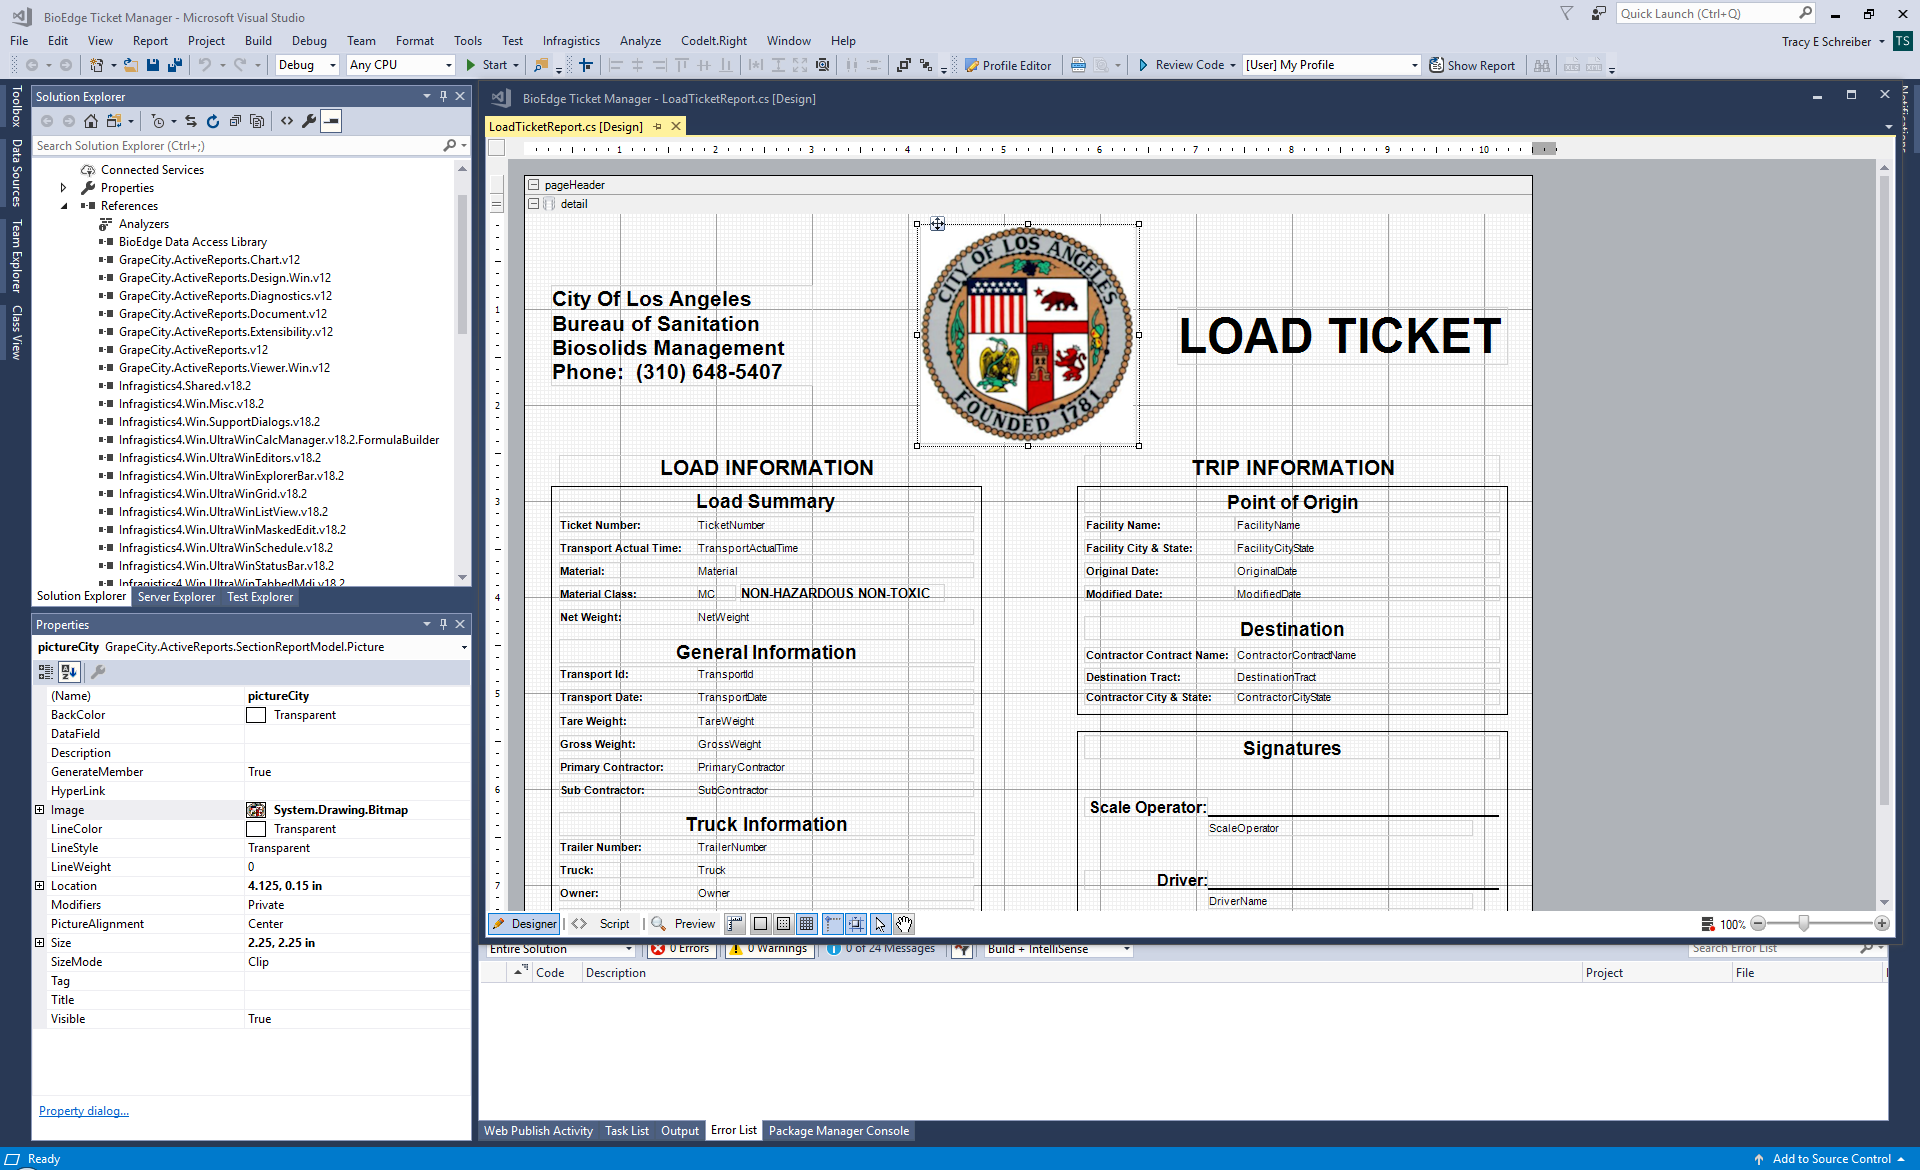Click Solution Explorer search magnifier icon
Image resolution: width=1920 pixels, height=1170 pixels.
[x=450, y=146]
